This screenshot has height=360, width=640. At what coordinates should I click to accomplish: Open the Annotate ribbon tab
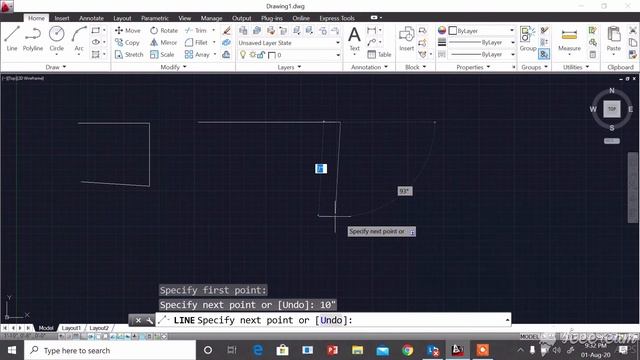coord(91,18)
